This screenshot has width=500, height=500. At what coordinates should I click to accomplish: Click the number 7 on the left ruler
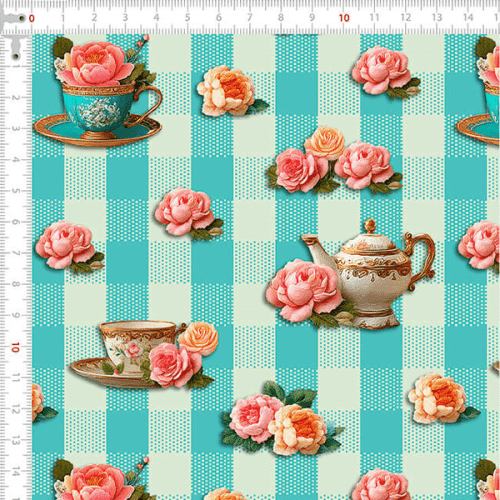(16, 253)
